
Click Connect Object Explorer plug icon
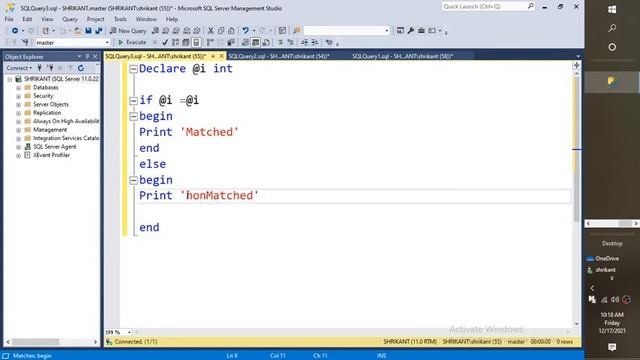[40, 68]
